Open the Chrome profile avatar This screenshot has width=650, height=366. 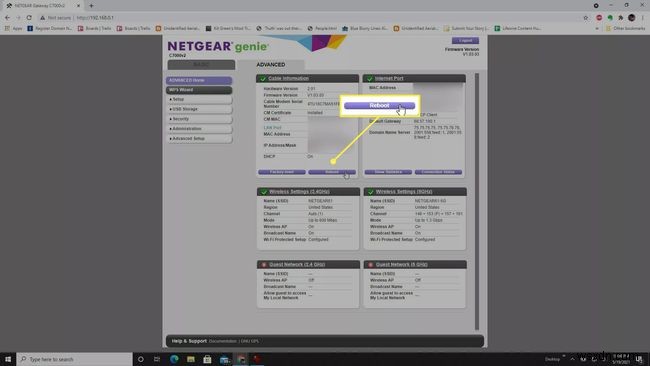631,18
